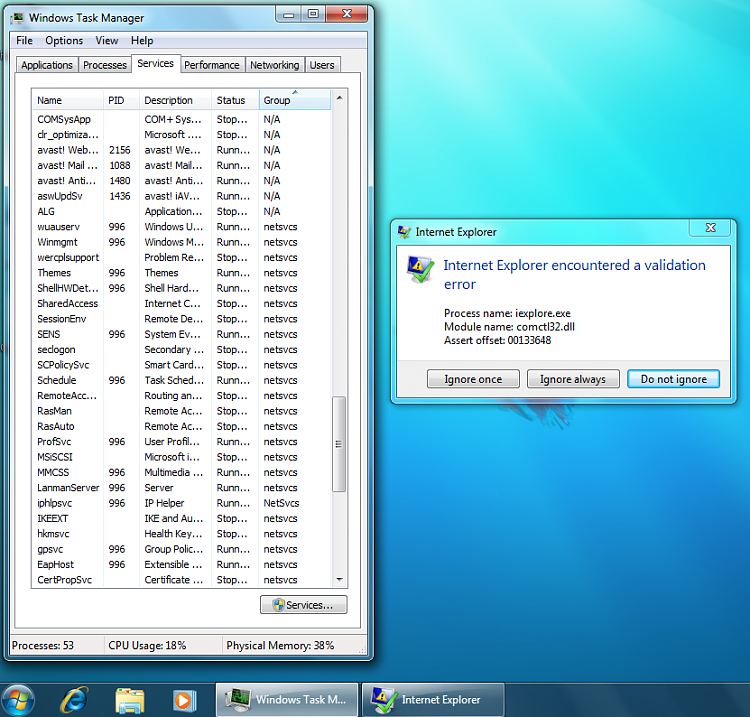
Task: Click Task Manager title bar icon
Action: coord(18,18)
